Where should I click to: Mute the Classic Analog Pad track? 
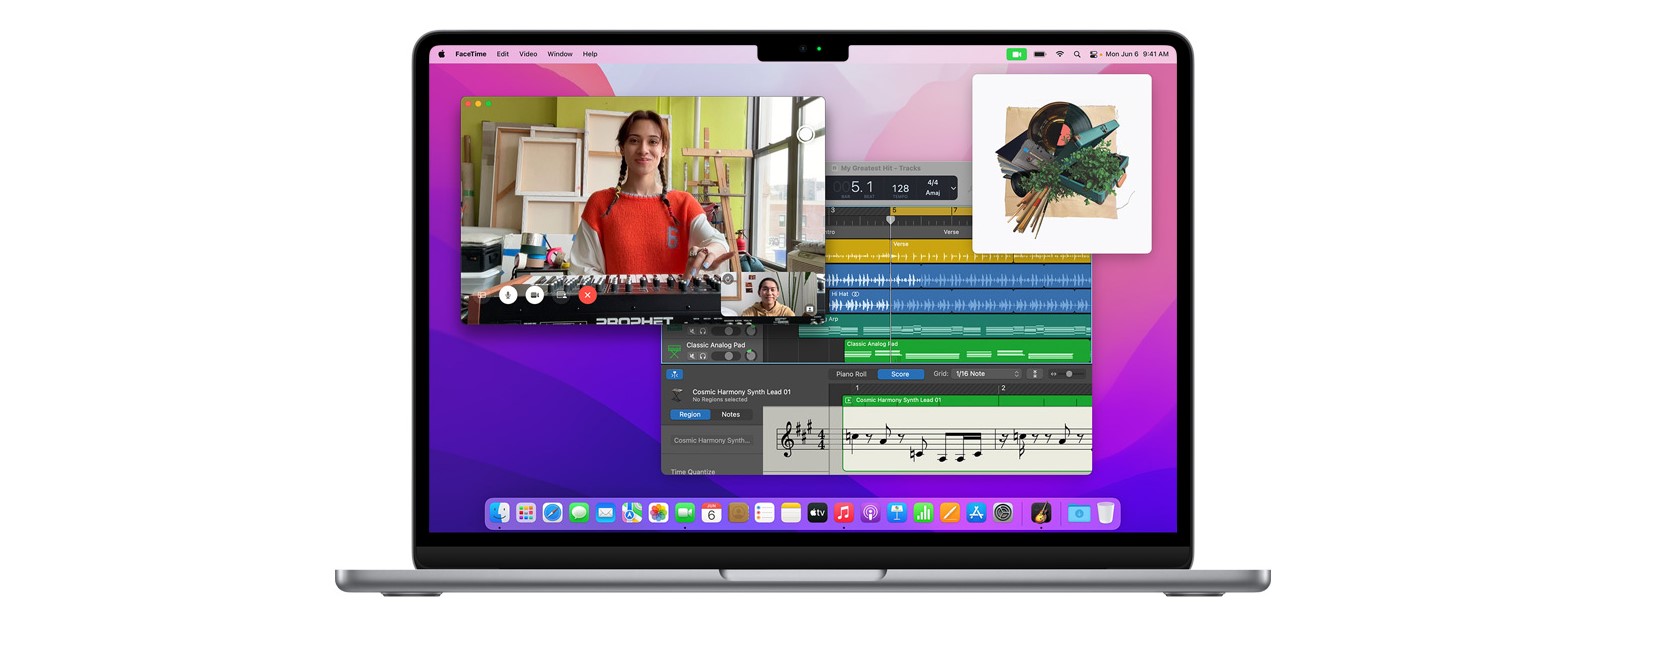(691, 356)
